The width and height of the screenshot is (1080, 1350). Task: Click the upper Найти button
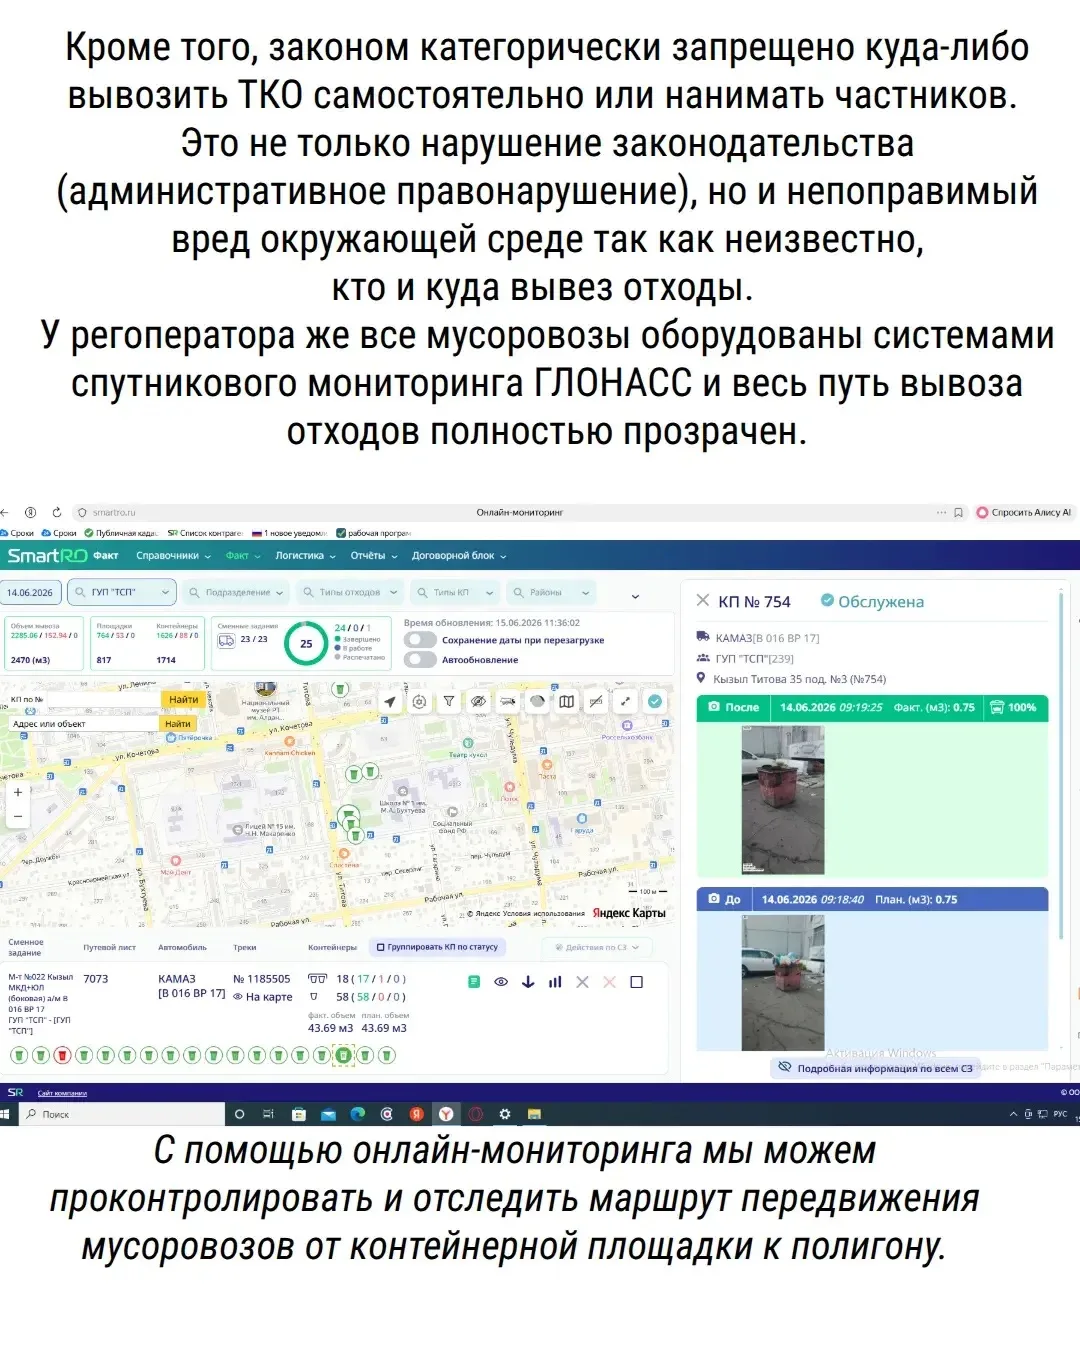tap(183, 699)
